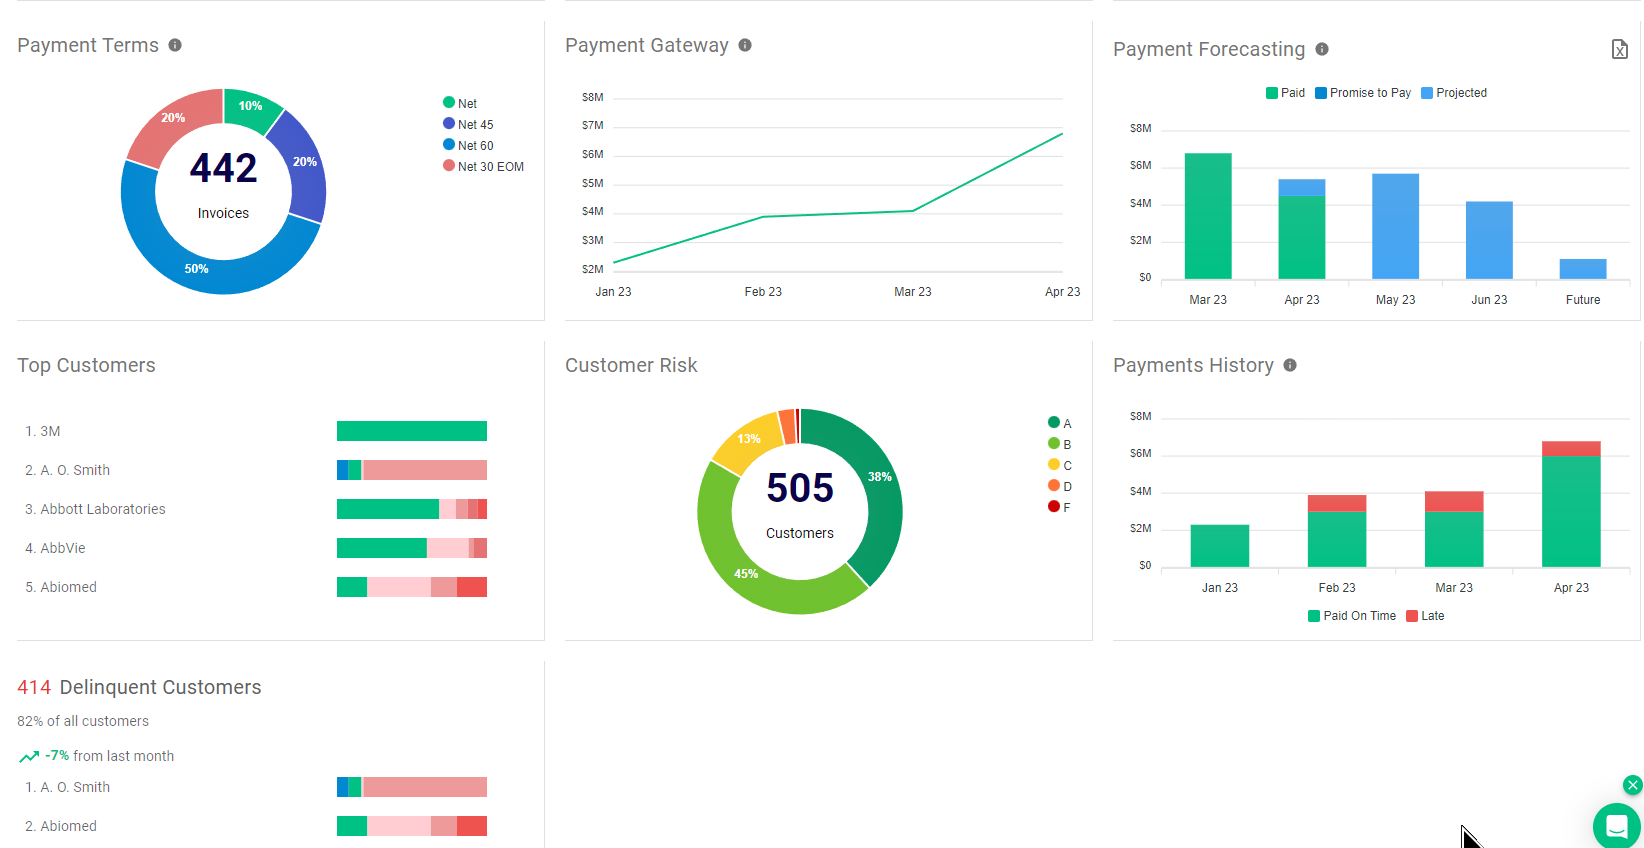1644x848 pixels.
Task: Click the 45% grade B risk segment
Action: point(748,572)
